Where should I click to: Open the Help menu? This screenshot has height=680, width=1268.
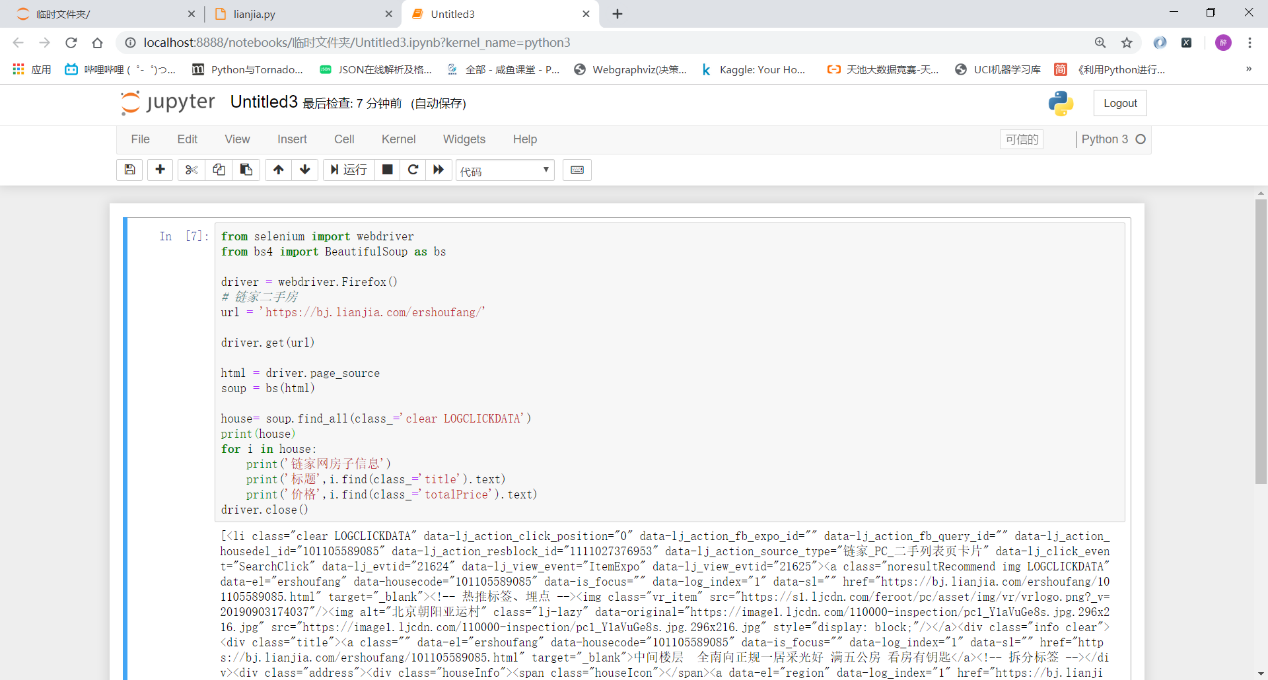coord(525,139)
